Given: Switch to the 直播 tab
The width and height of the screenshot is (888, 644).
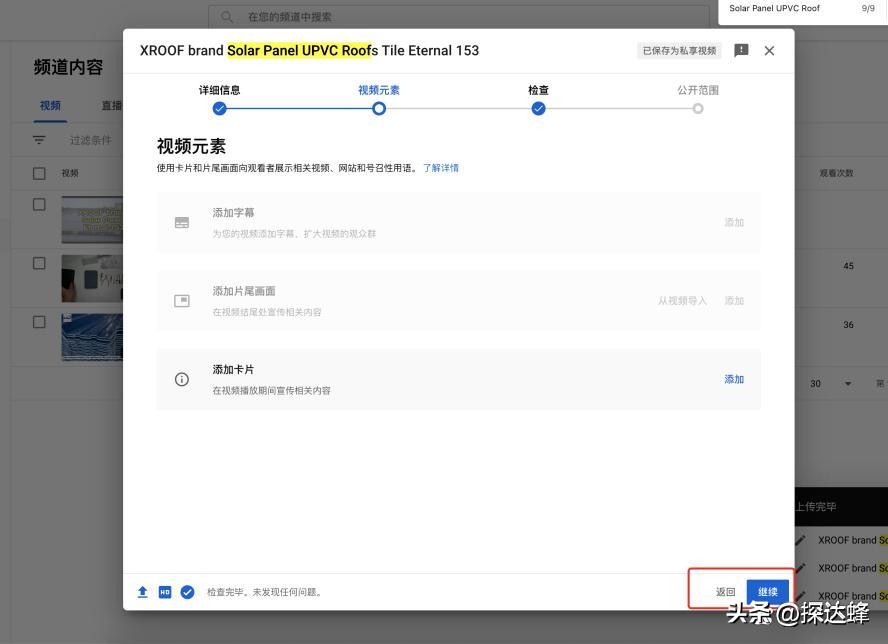Looking at the screenshot, I should point(112,104).
